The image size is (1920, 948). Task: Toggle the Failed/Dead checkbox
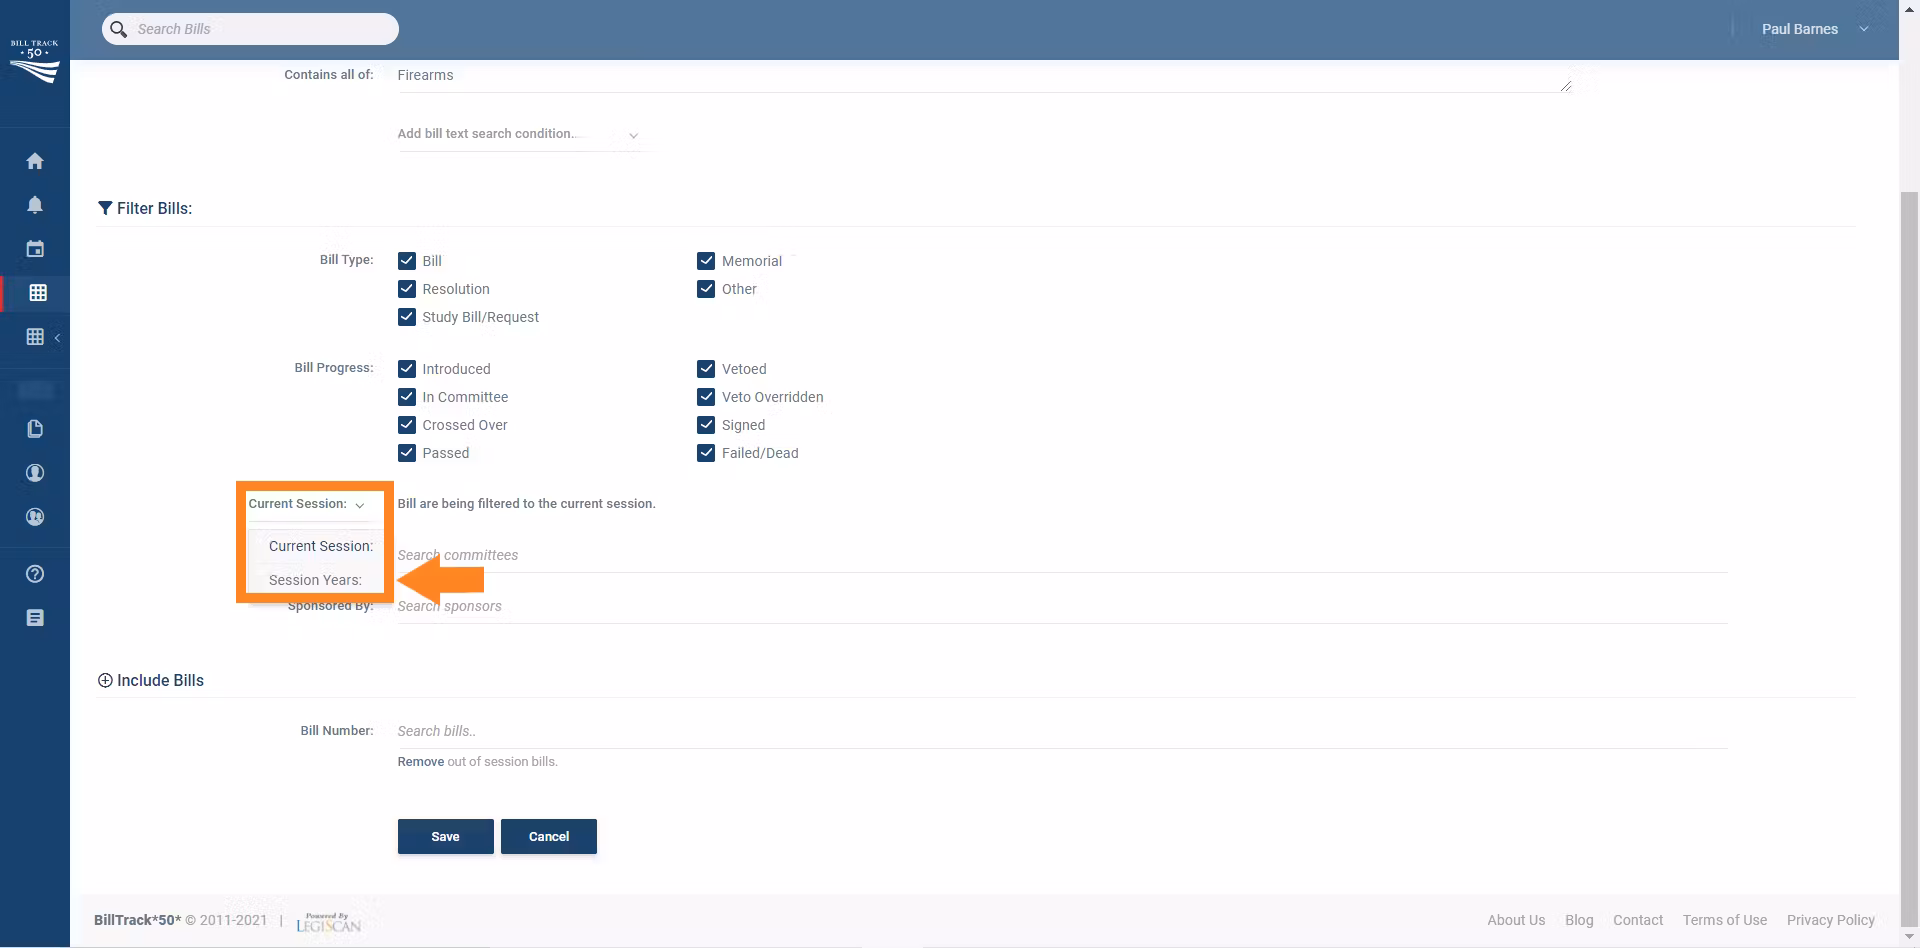click(x=706, y=453)
